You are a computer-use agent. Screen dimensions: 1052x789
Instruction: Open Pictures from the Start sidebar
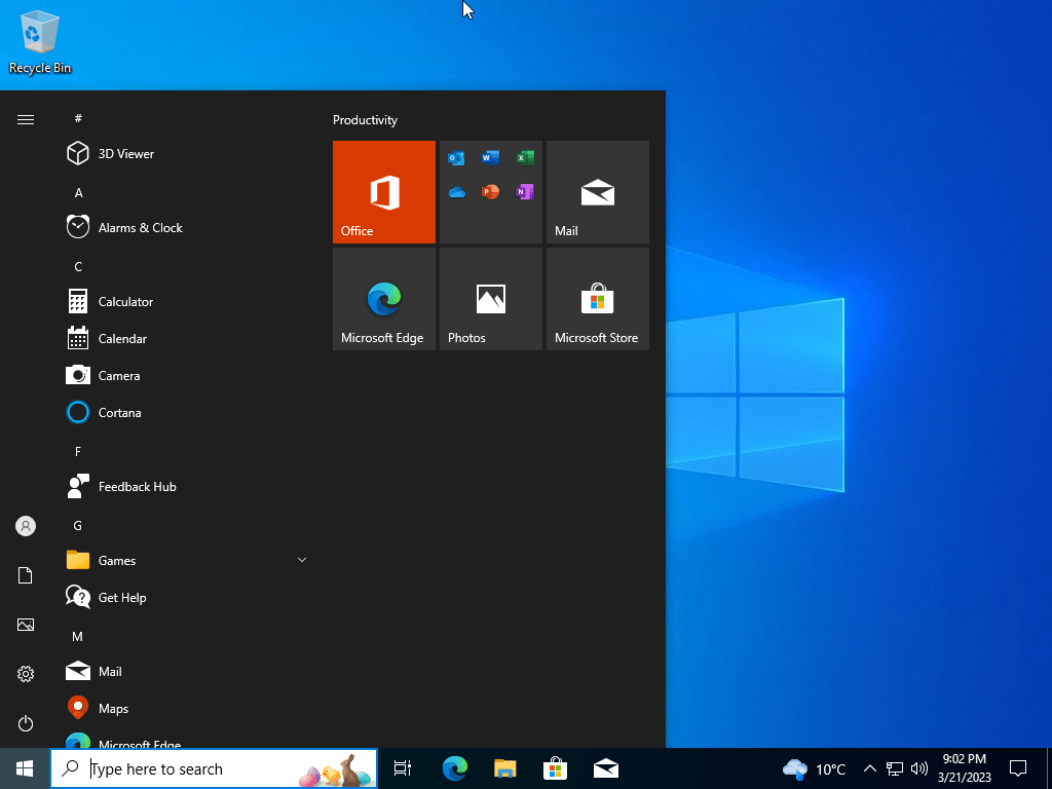25,625
